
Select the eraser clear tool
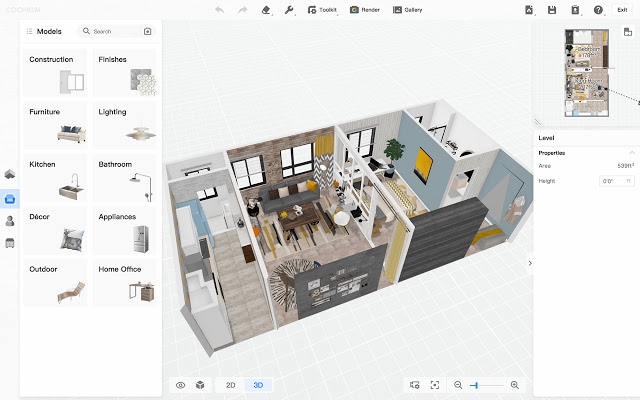pyautogui.click(x=266, y=9)
